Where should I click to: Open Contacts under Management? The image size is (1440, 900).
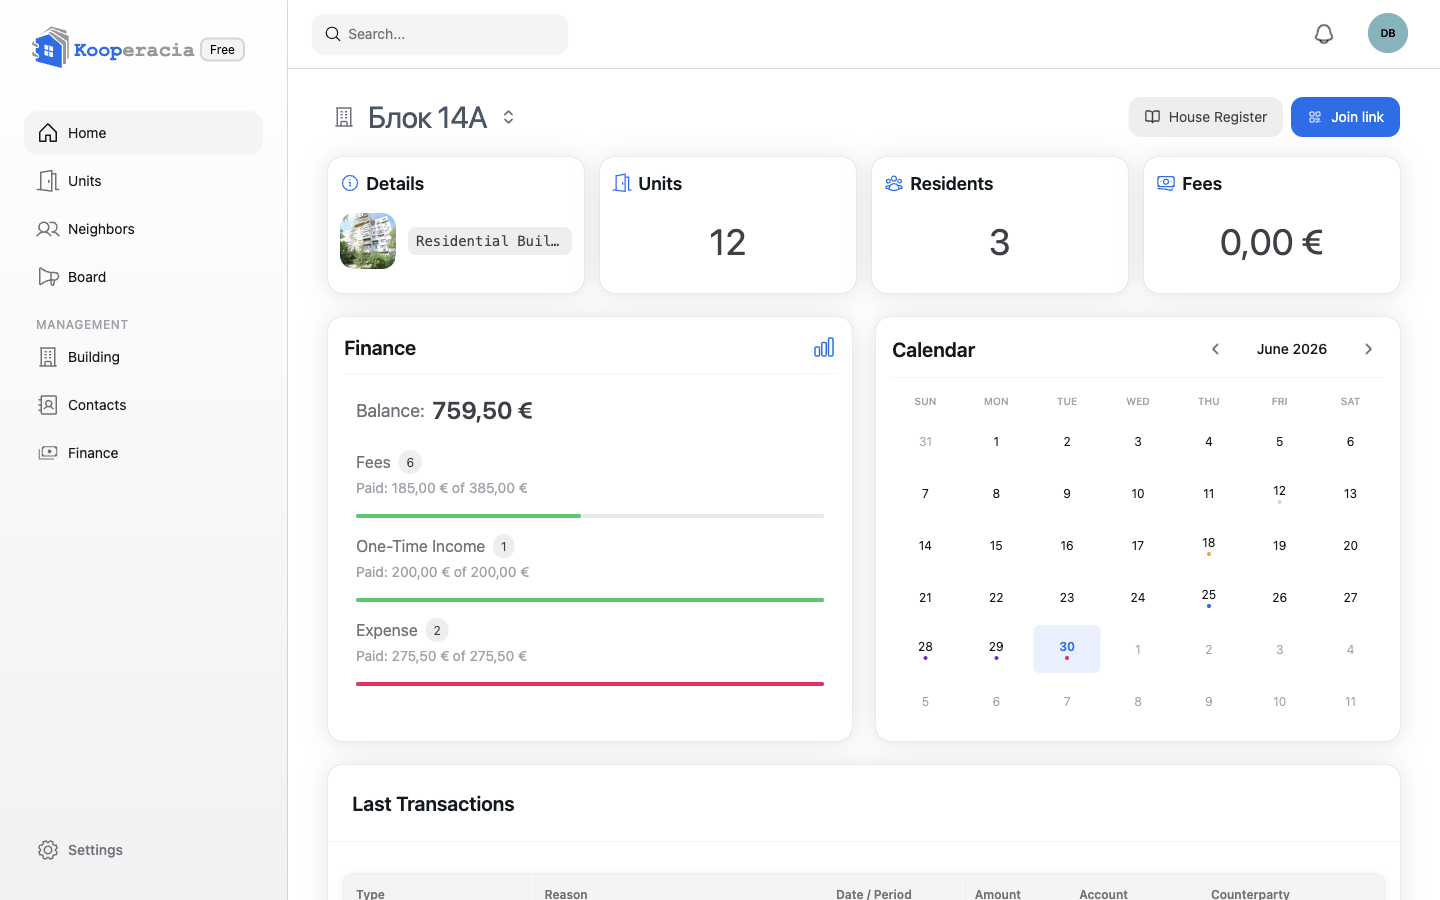(x=143, y=405)
